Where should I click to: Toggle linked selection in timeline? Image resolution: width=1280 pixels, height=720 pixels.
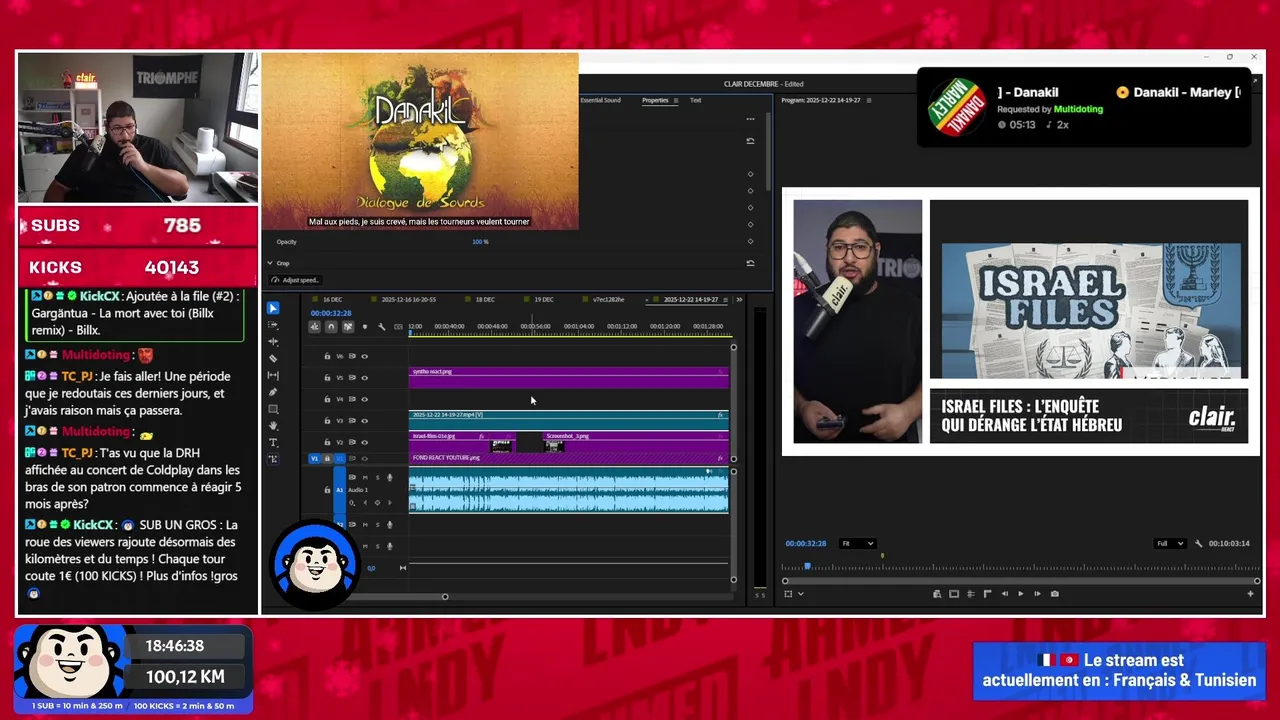tap(348, 327)
